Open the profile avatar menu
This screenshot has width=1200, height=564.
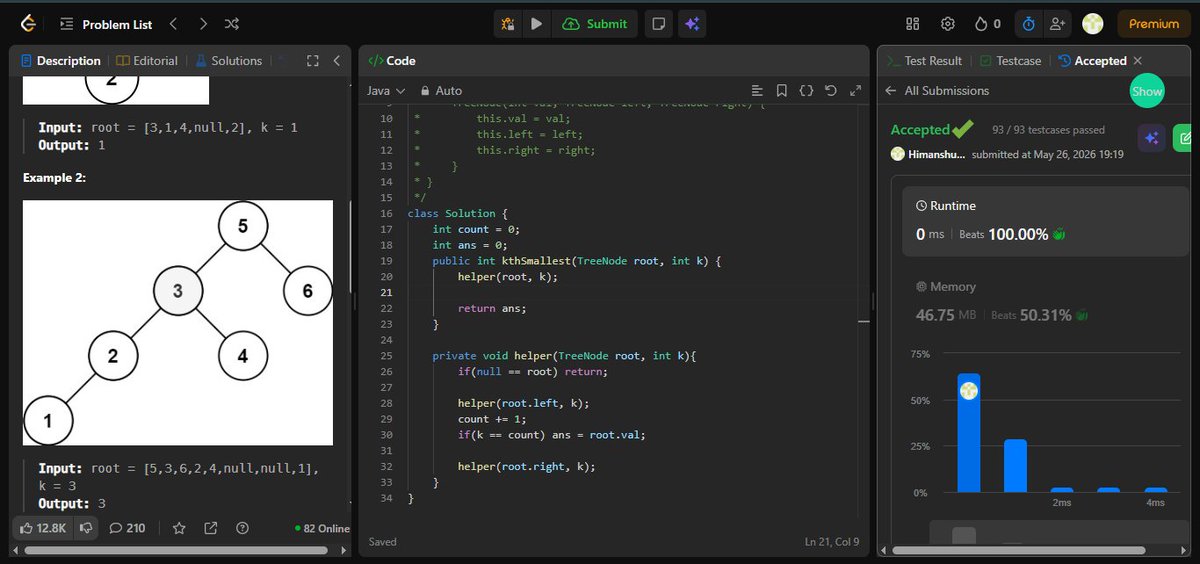(1093, 24)
